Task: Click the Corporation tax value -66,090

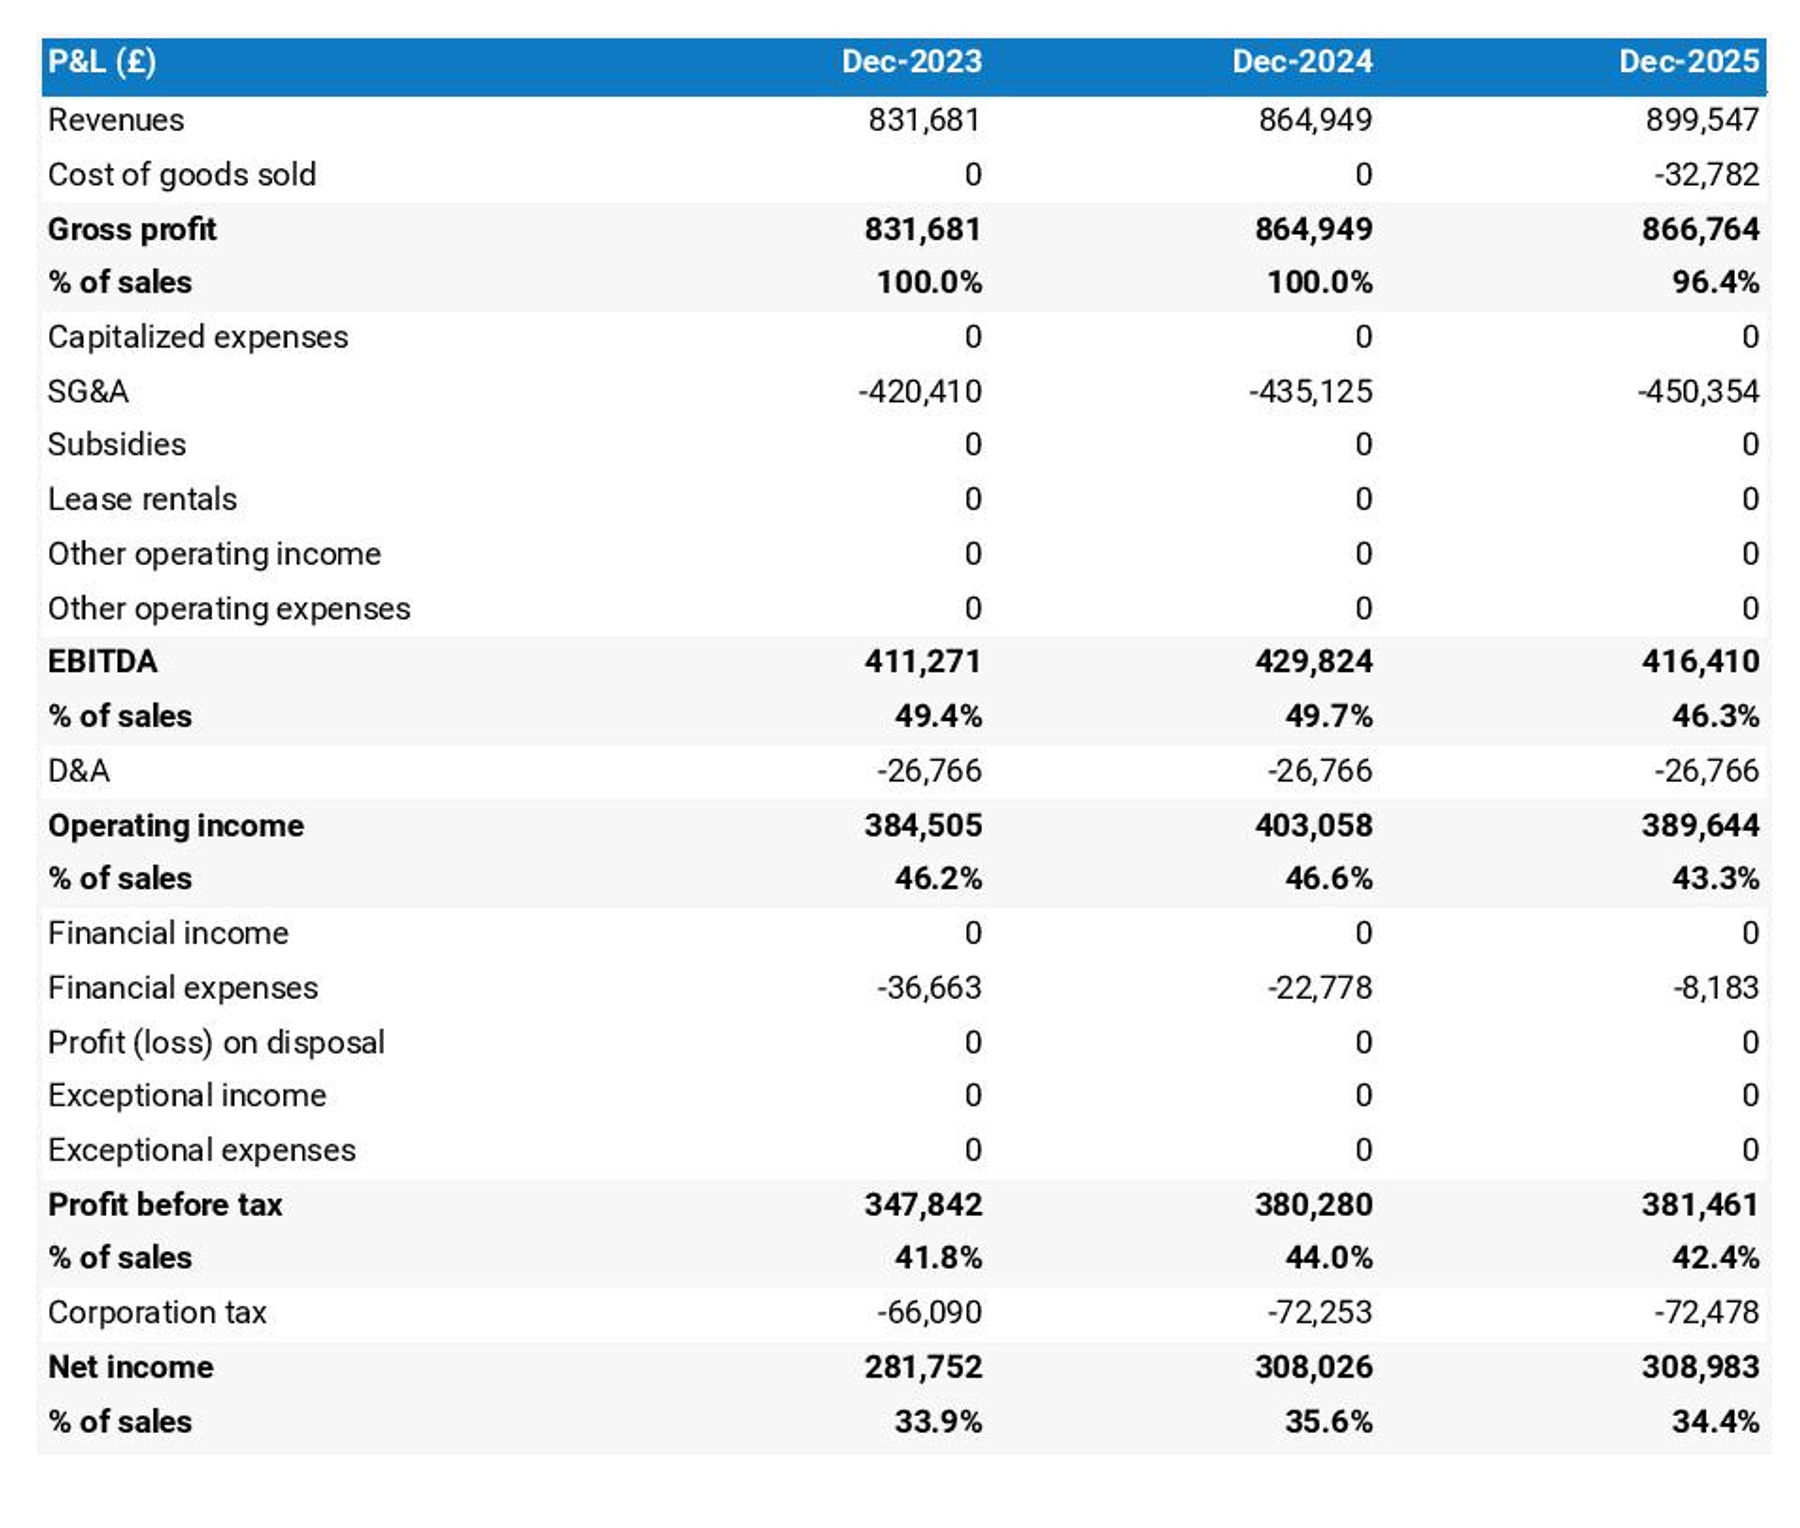Action: click(929, 1312)
